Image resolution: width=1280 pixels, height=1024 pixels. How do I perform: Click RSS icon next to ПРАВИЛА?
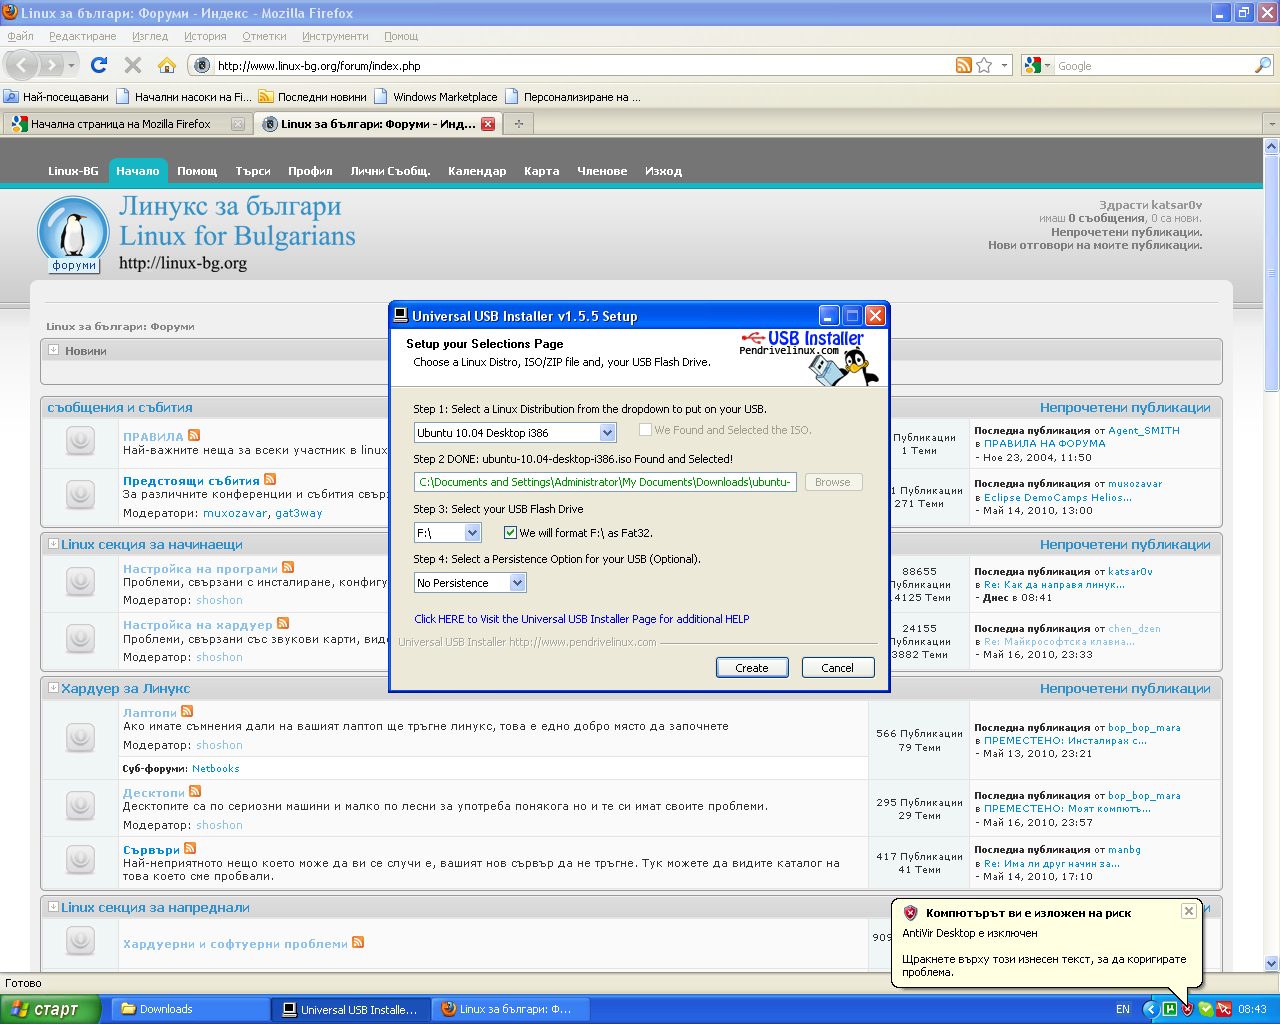click(194, 435)
